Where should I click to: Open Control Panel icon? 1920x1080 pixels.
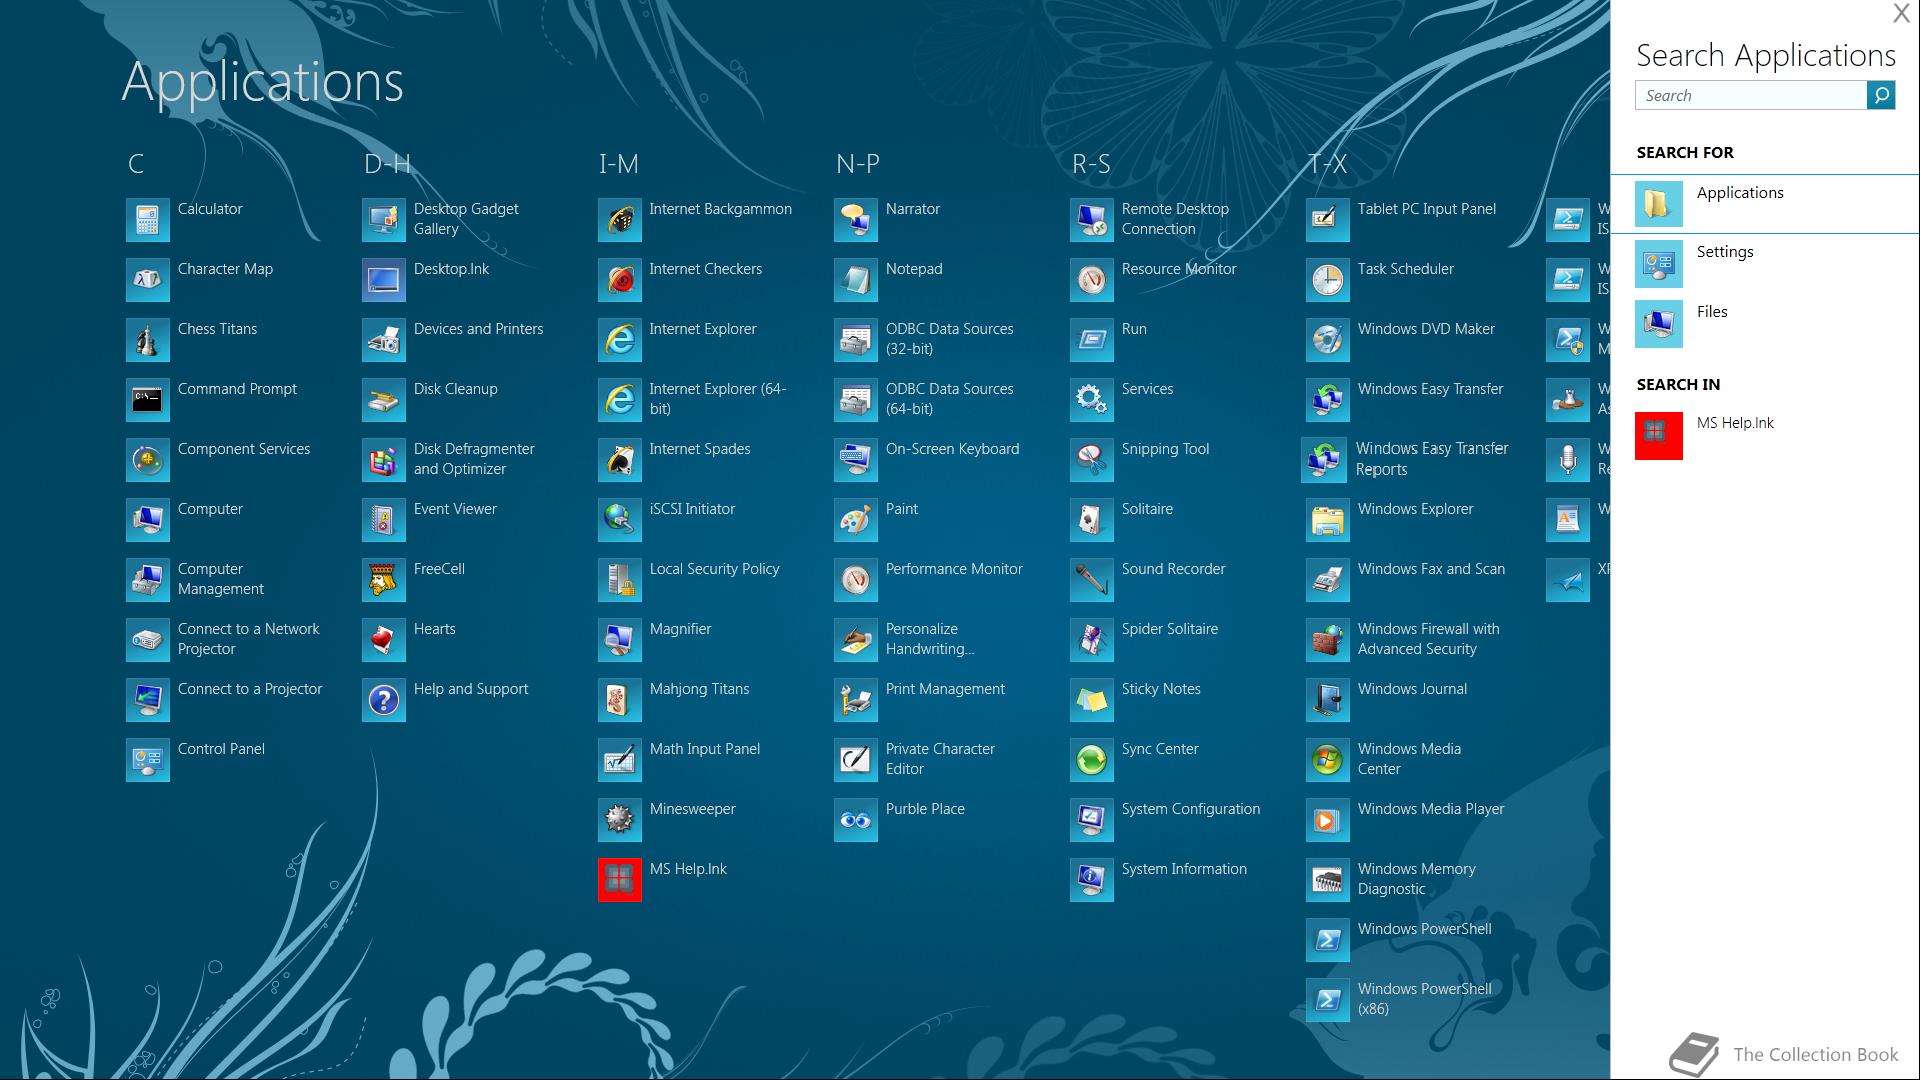pos(147,760)
